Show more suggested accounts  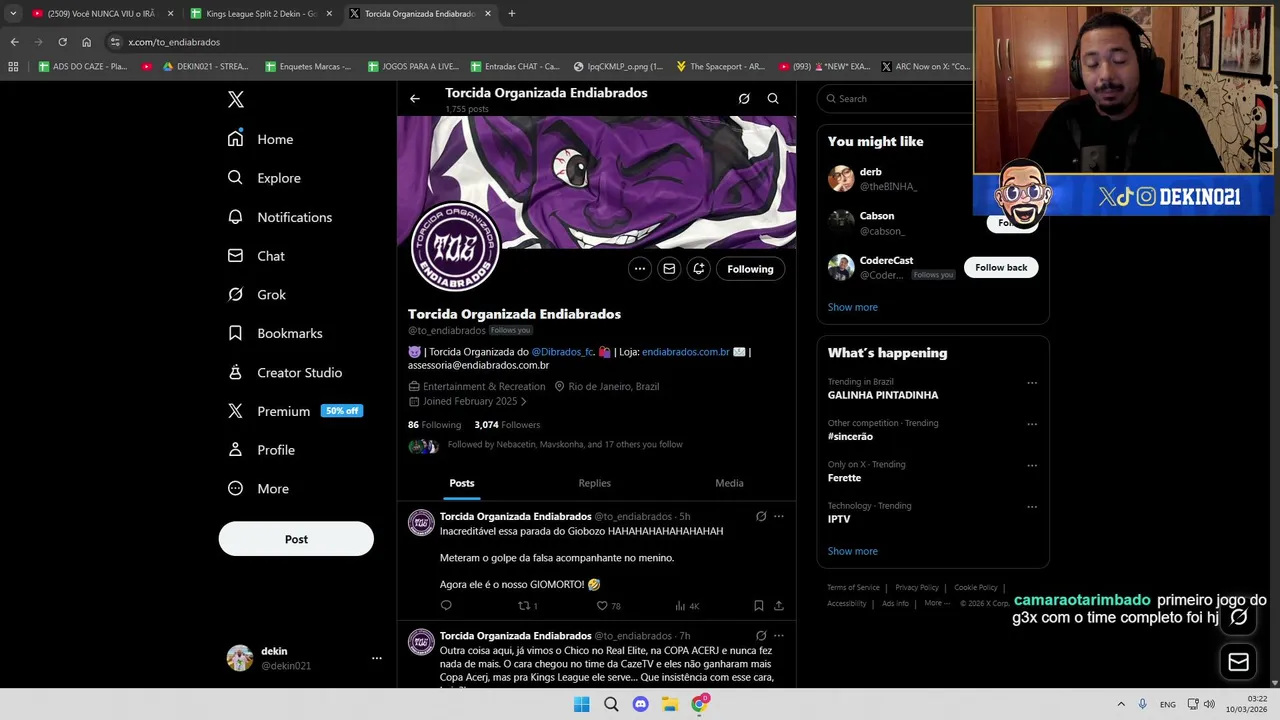coord(852,307)
